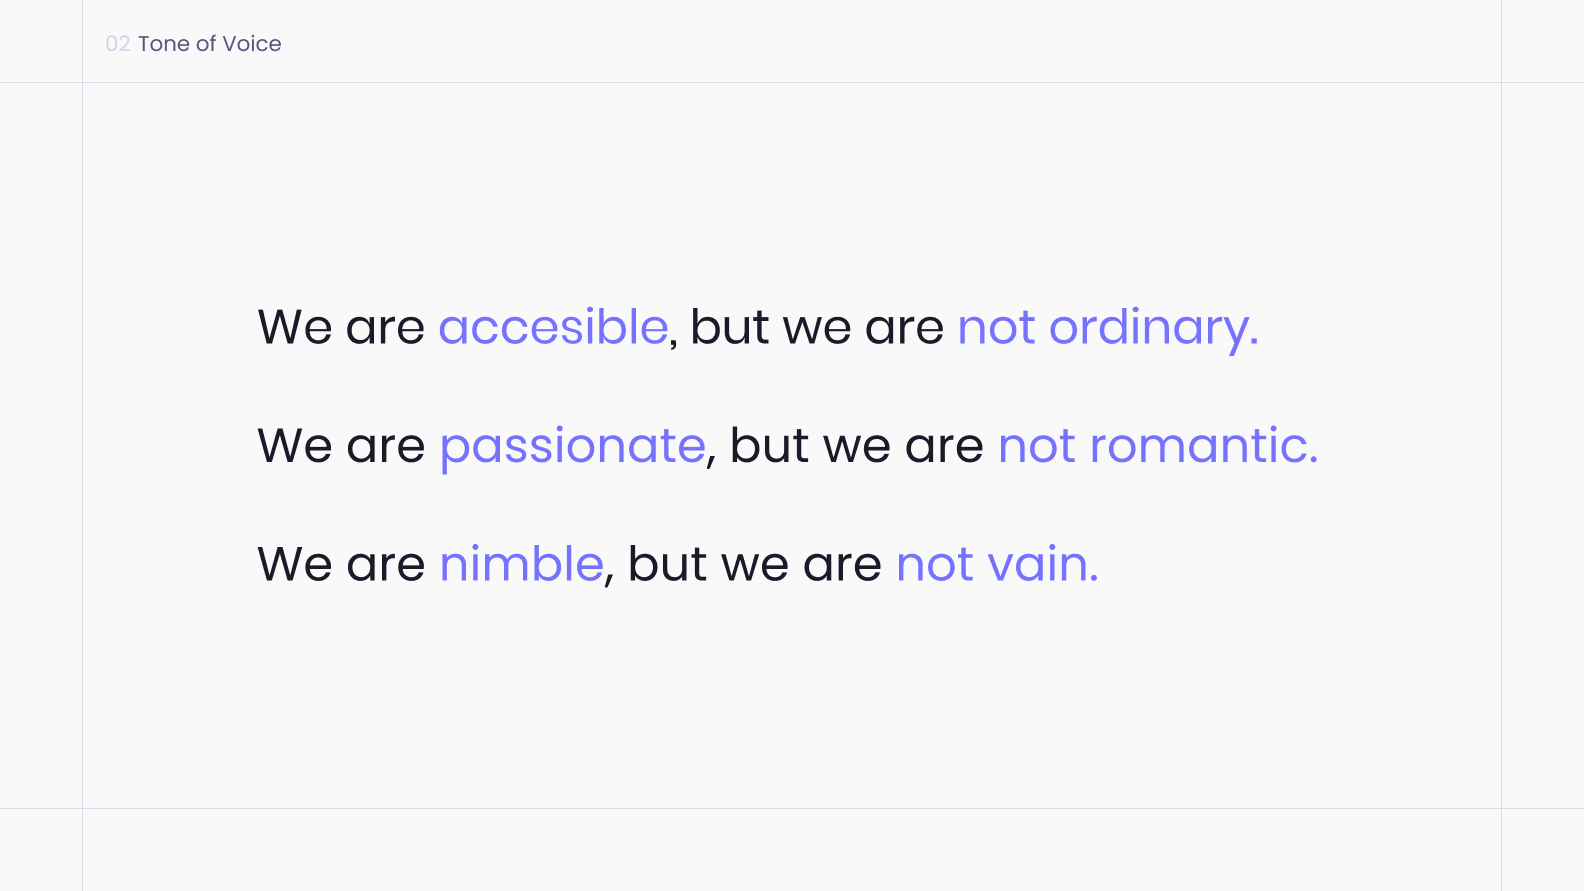Image resolution: width=1584 pixels, height=891 pixels.
Task: Select "but we are" after "passionate"
Action: point(857,446)
